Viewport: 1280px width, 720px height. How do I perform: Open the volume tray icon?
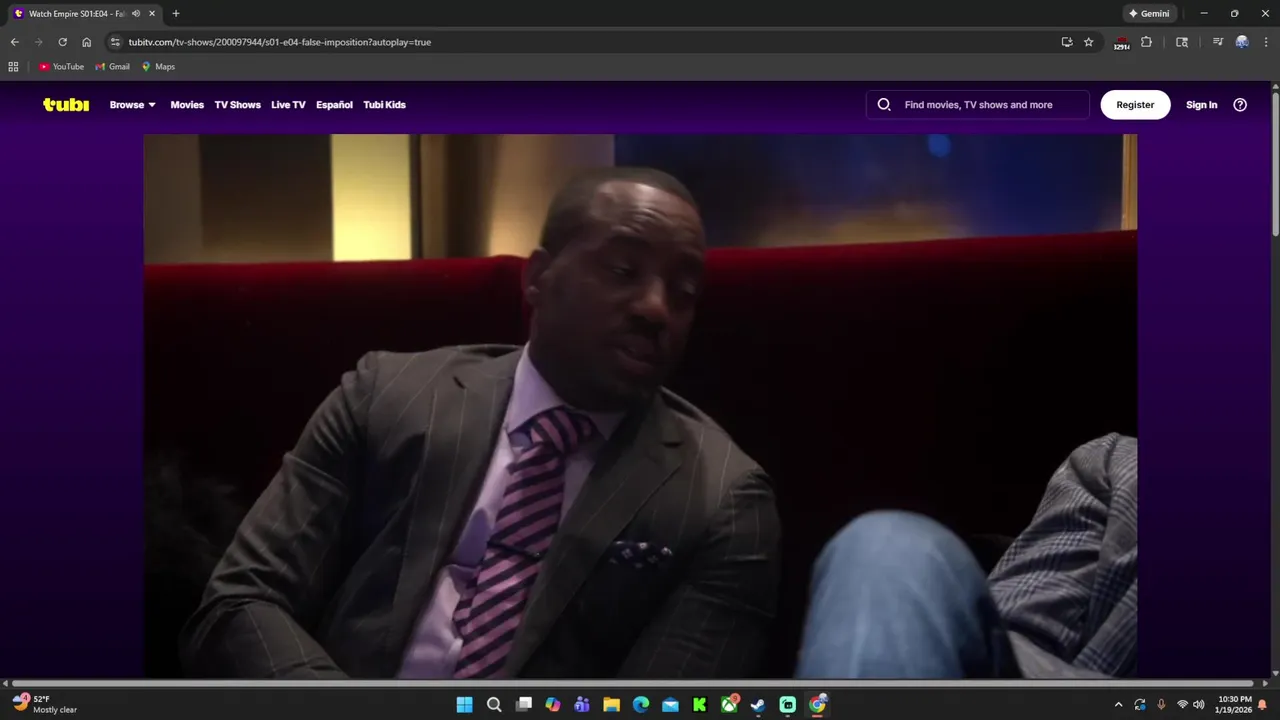point(1199,705)
